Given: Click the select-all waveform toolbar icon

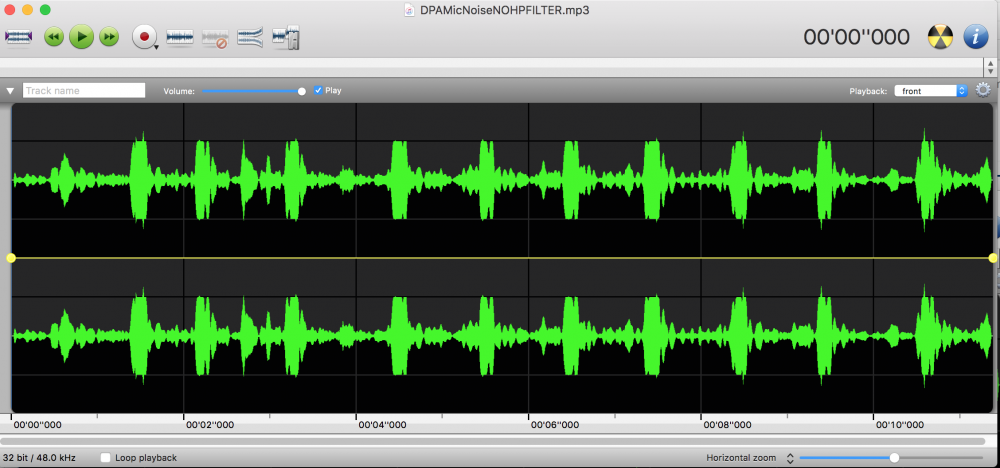Looking at the screenshot, I should click(18, 37).
